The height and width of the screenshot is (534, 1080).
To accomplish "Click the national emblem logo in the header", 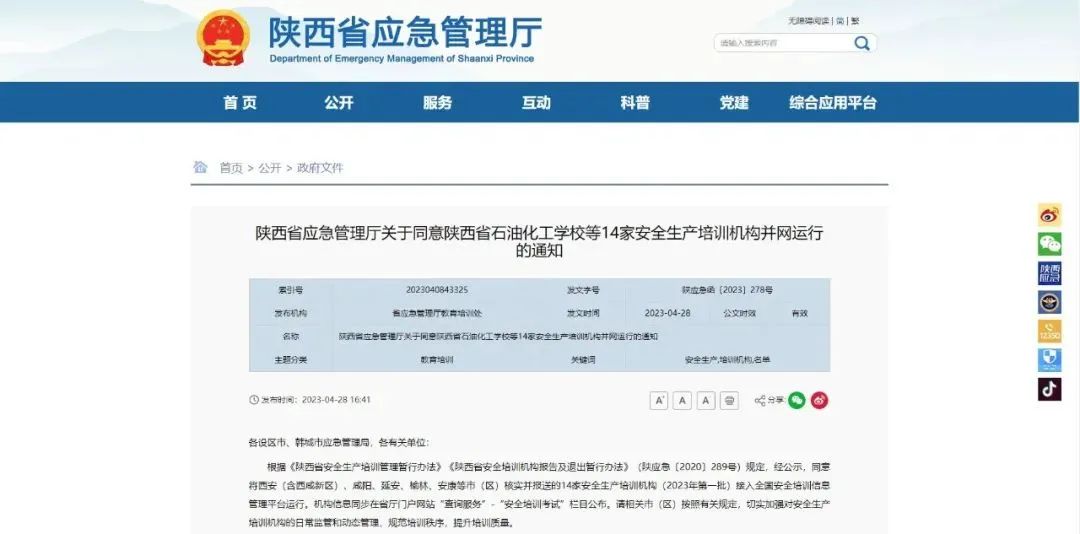I will 223,37.
